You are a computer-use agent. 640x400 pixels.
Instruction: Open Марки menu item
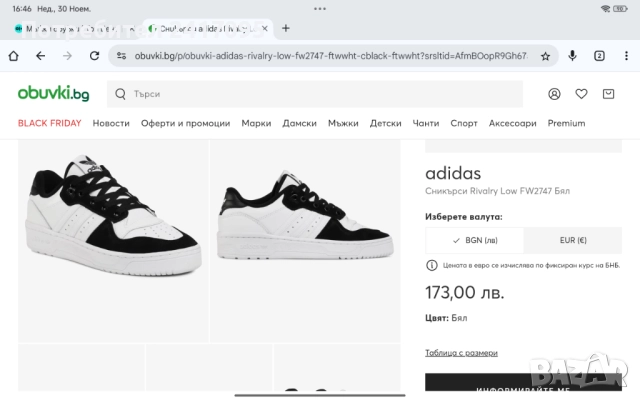[x=256, y=123]
